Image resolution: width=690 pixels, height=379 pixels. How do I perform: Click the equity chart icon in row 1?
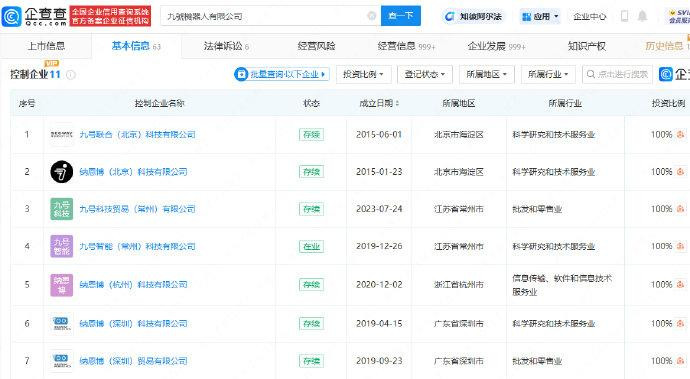[x=681, y=134]
